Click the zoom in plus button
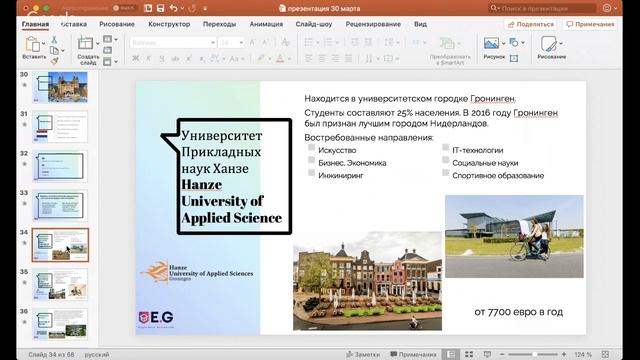 564,354
